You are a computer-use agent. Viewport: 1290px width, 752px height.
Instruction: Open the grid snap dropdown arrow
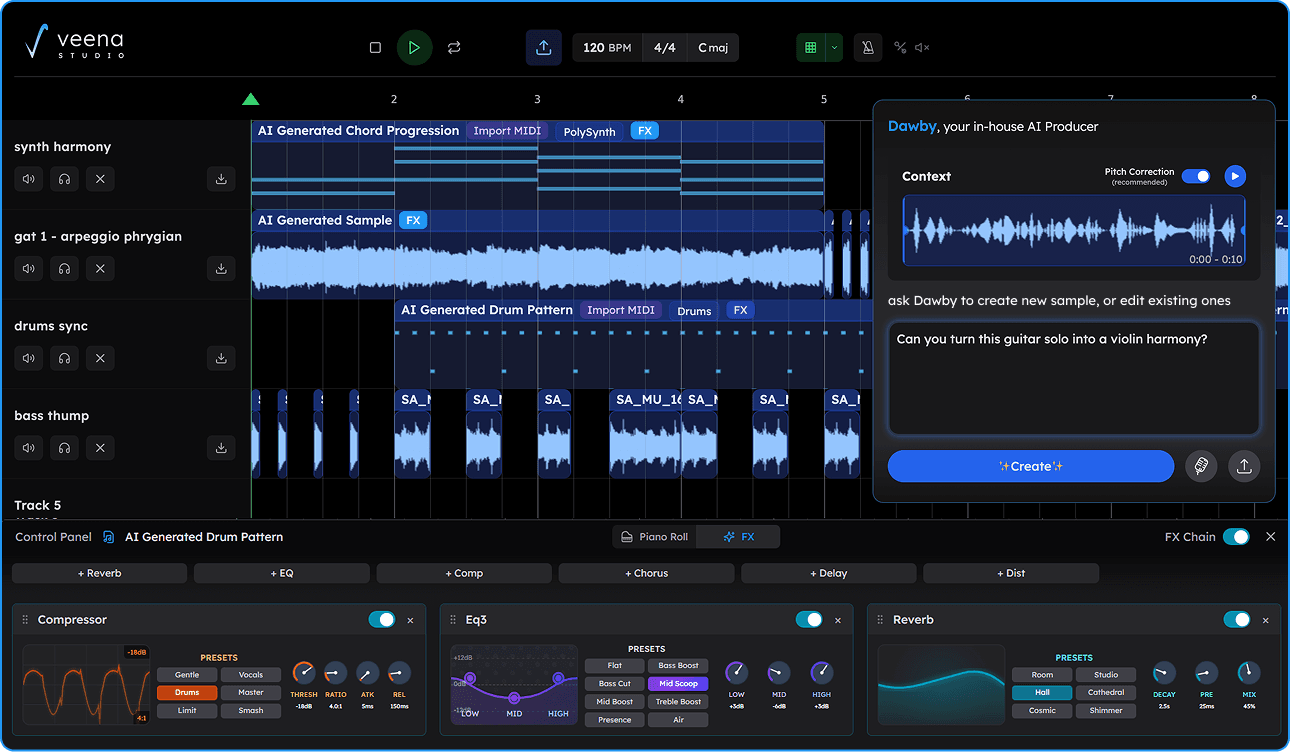coord(834,47)
